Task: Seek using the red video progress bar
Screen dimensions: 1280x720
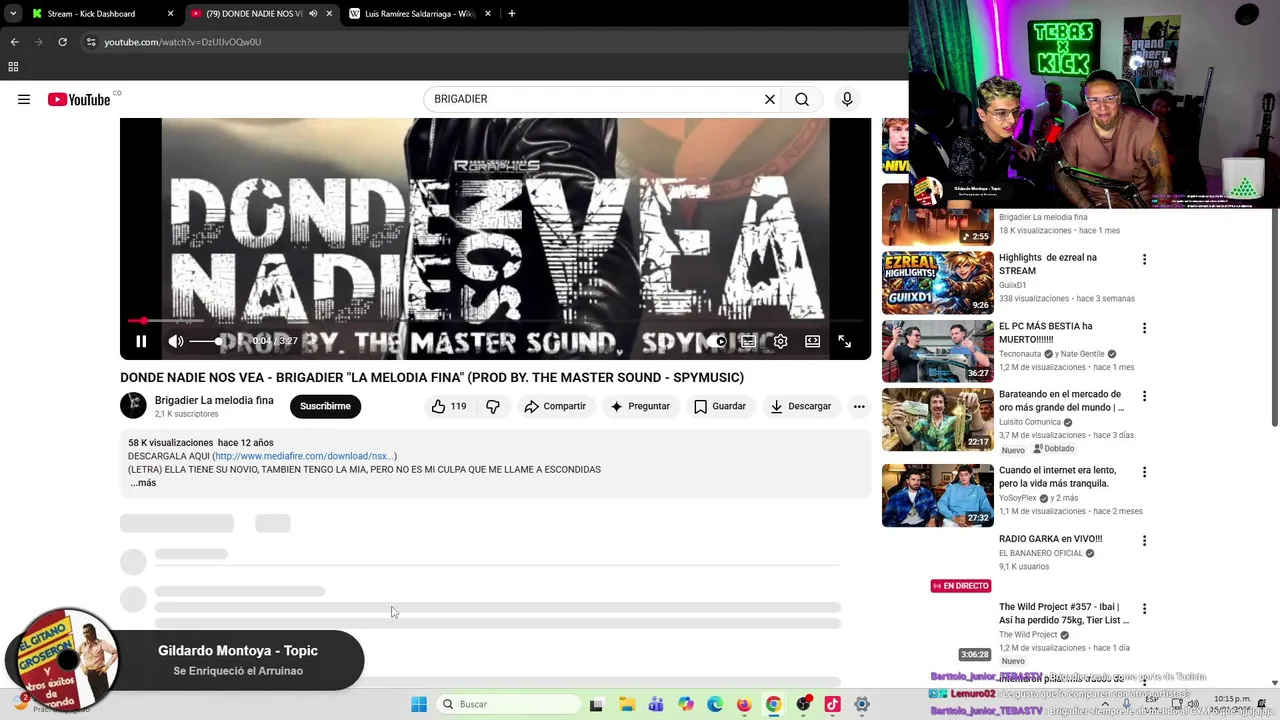Action: tap(495, 321)
